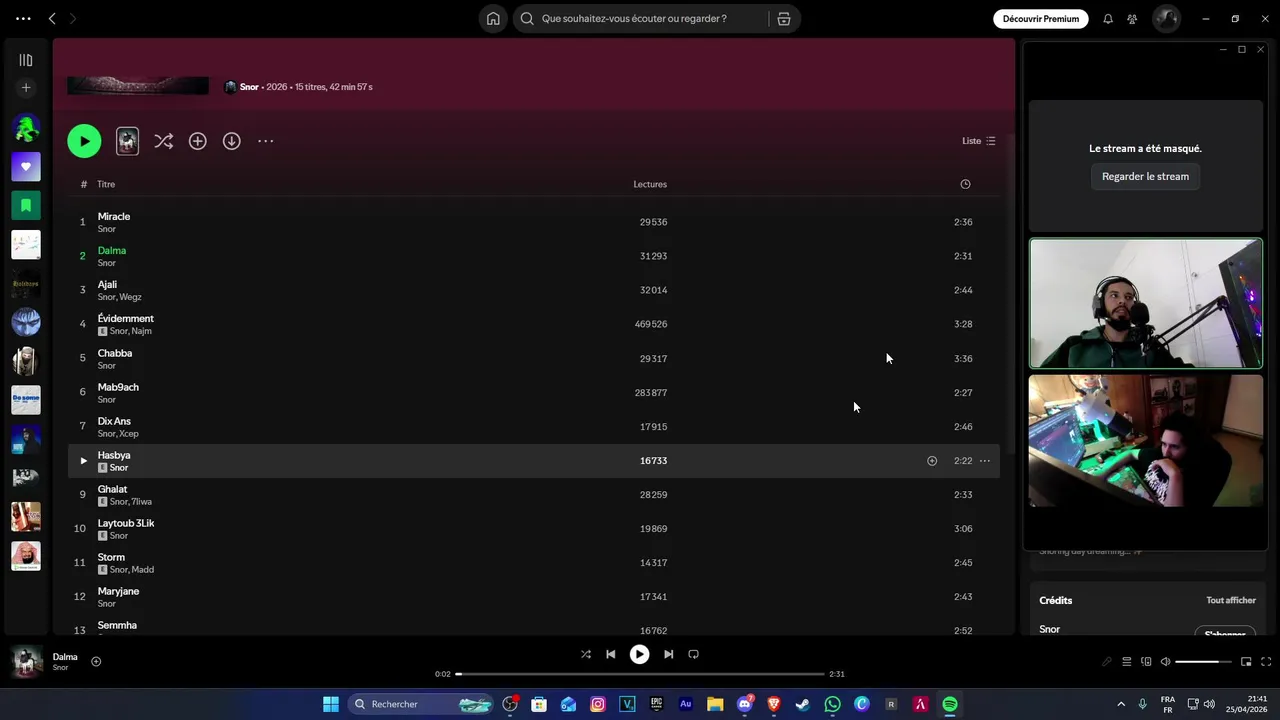1280x720 pixels.
Task: Open Liked Songs heart playlist
Action: tap(26, 166)
